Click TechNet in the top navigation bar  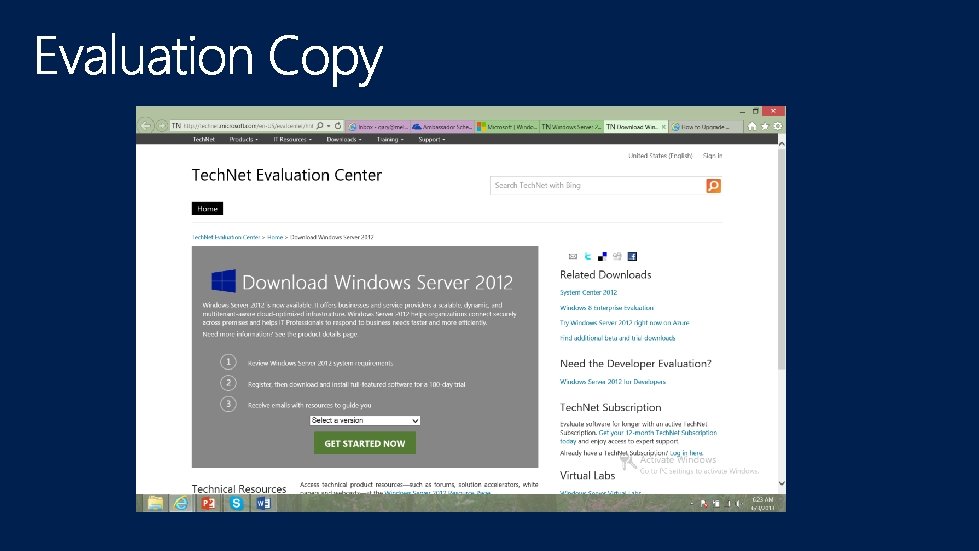pos(204,139)
